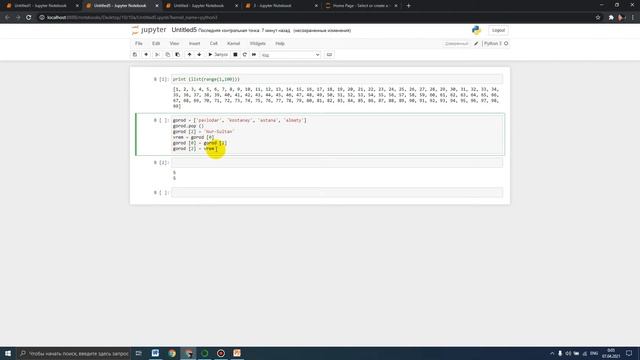Move selected cell up
Image resolution: width=640 pixels, height=360 pixels.
point(189,54)
